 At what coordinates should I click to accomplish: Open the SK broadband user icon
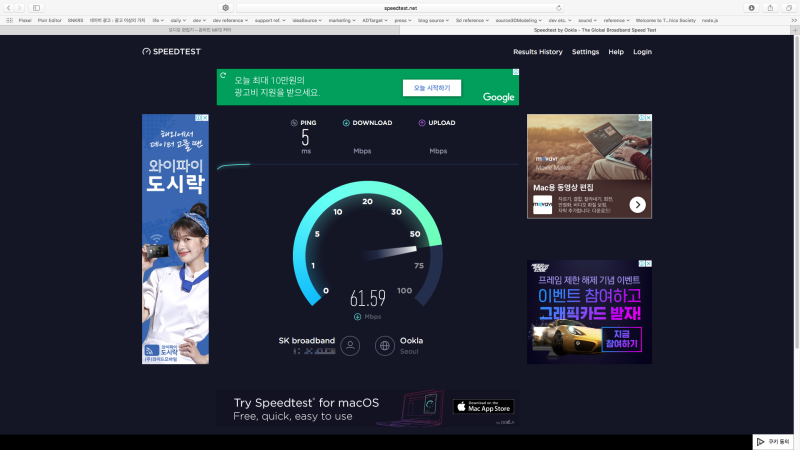pyautogui.click(x=350, y=346)
